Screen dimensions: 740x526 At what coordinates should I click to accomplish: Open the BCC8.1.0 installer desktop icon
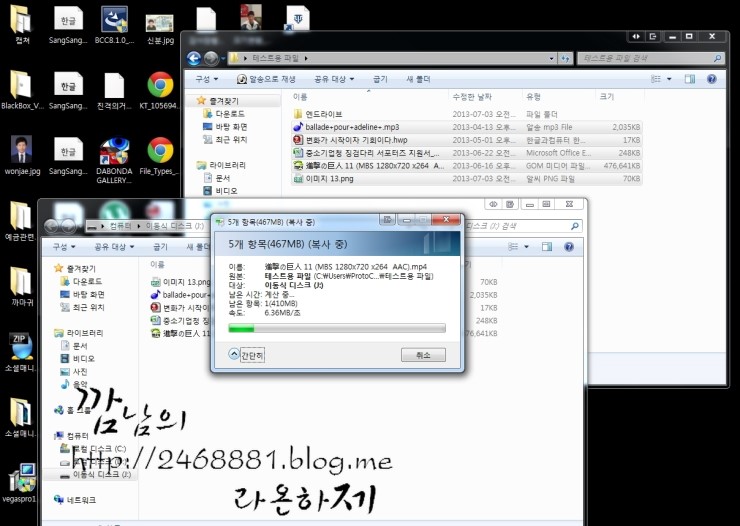click(x=115, y=19)
